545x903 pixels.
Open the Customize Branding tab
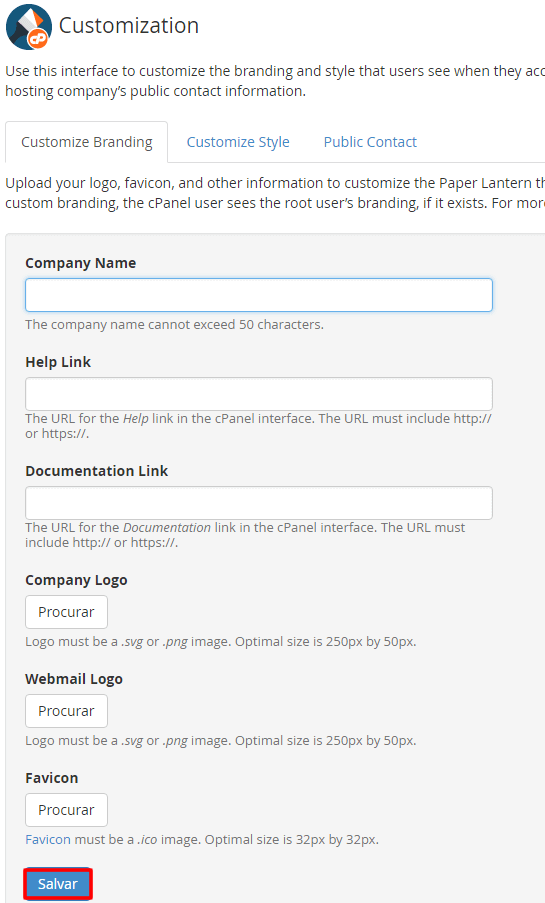pos(87,142)
